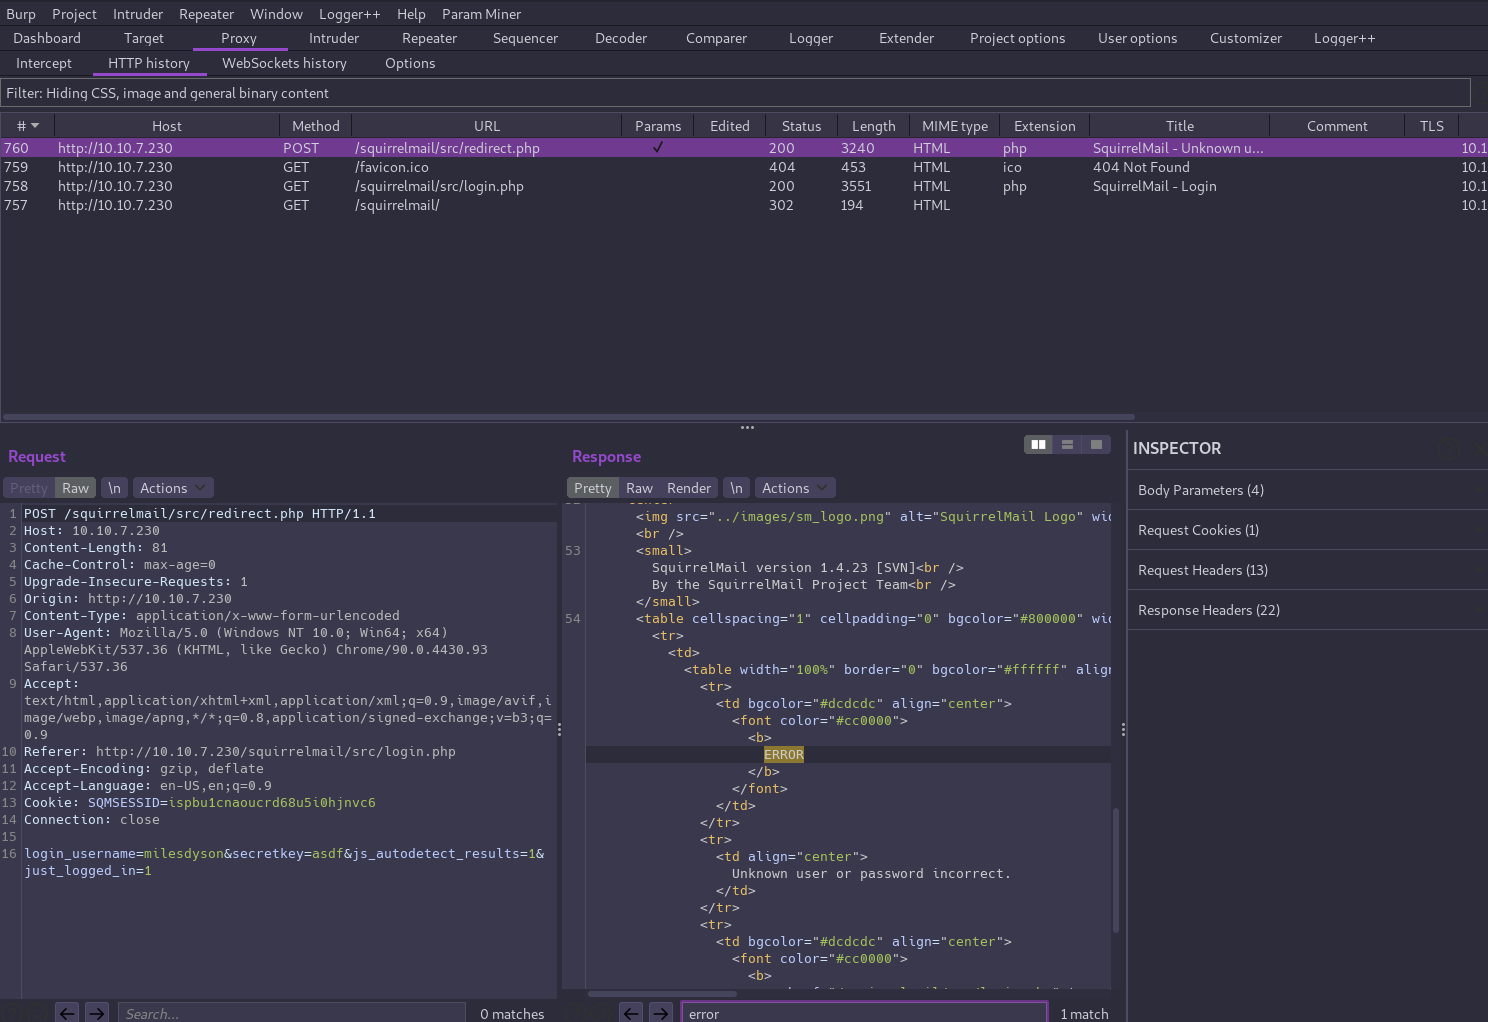Expand Body Parameters (4) section
Image resolution: width=1488 pixels, height=1022 pixels.
coord(1307,490)
